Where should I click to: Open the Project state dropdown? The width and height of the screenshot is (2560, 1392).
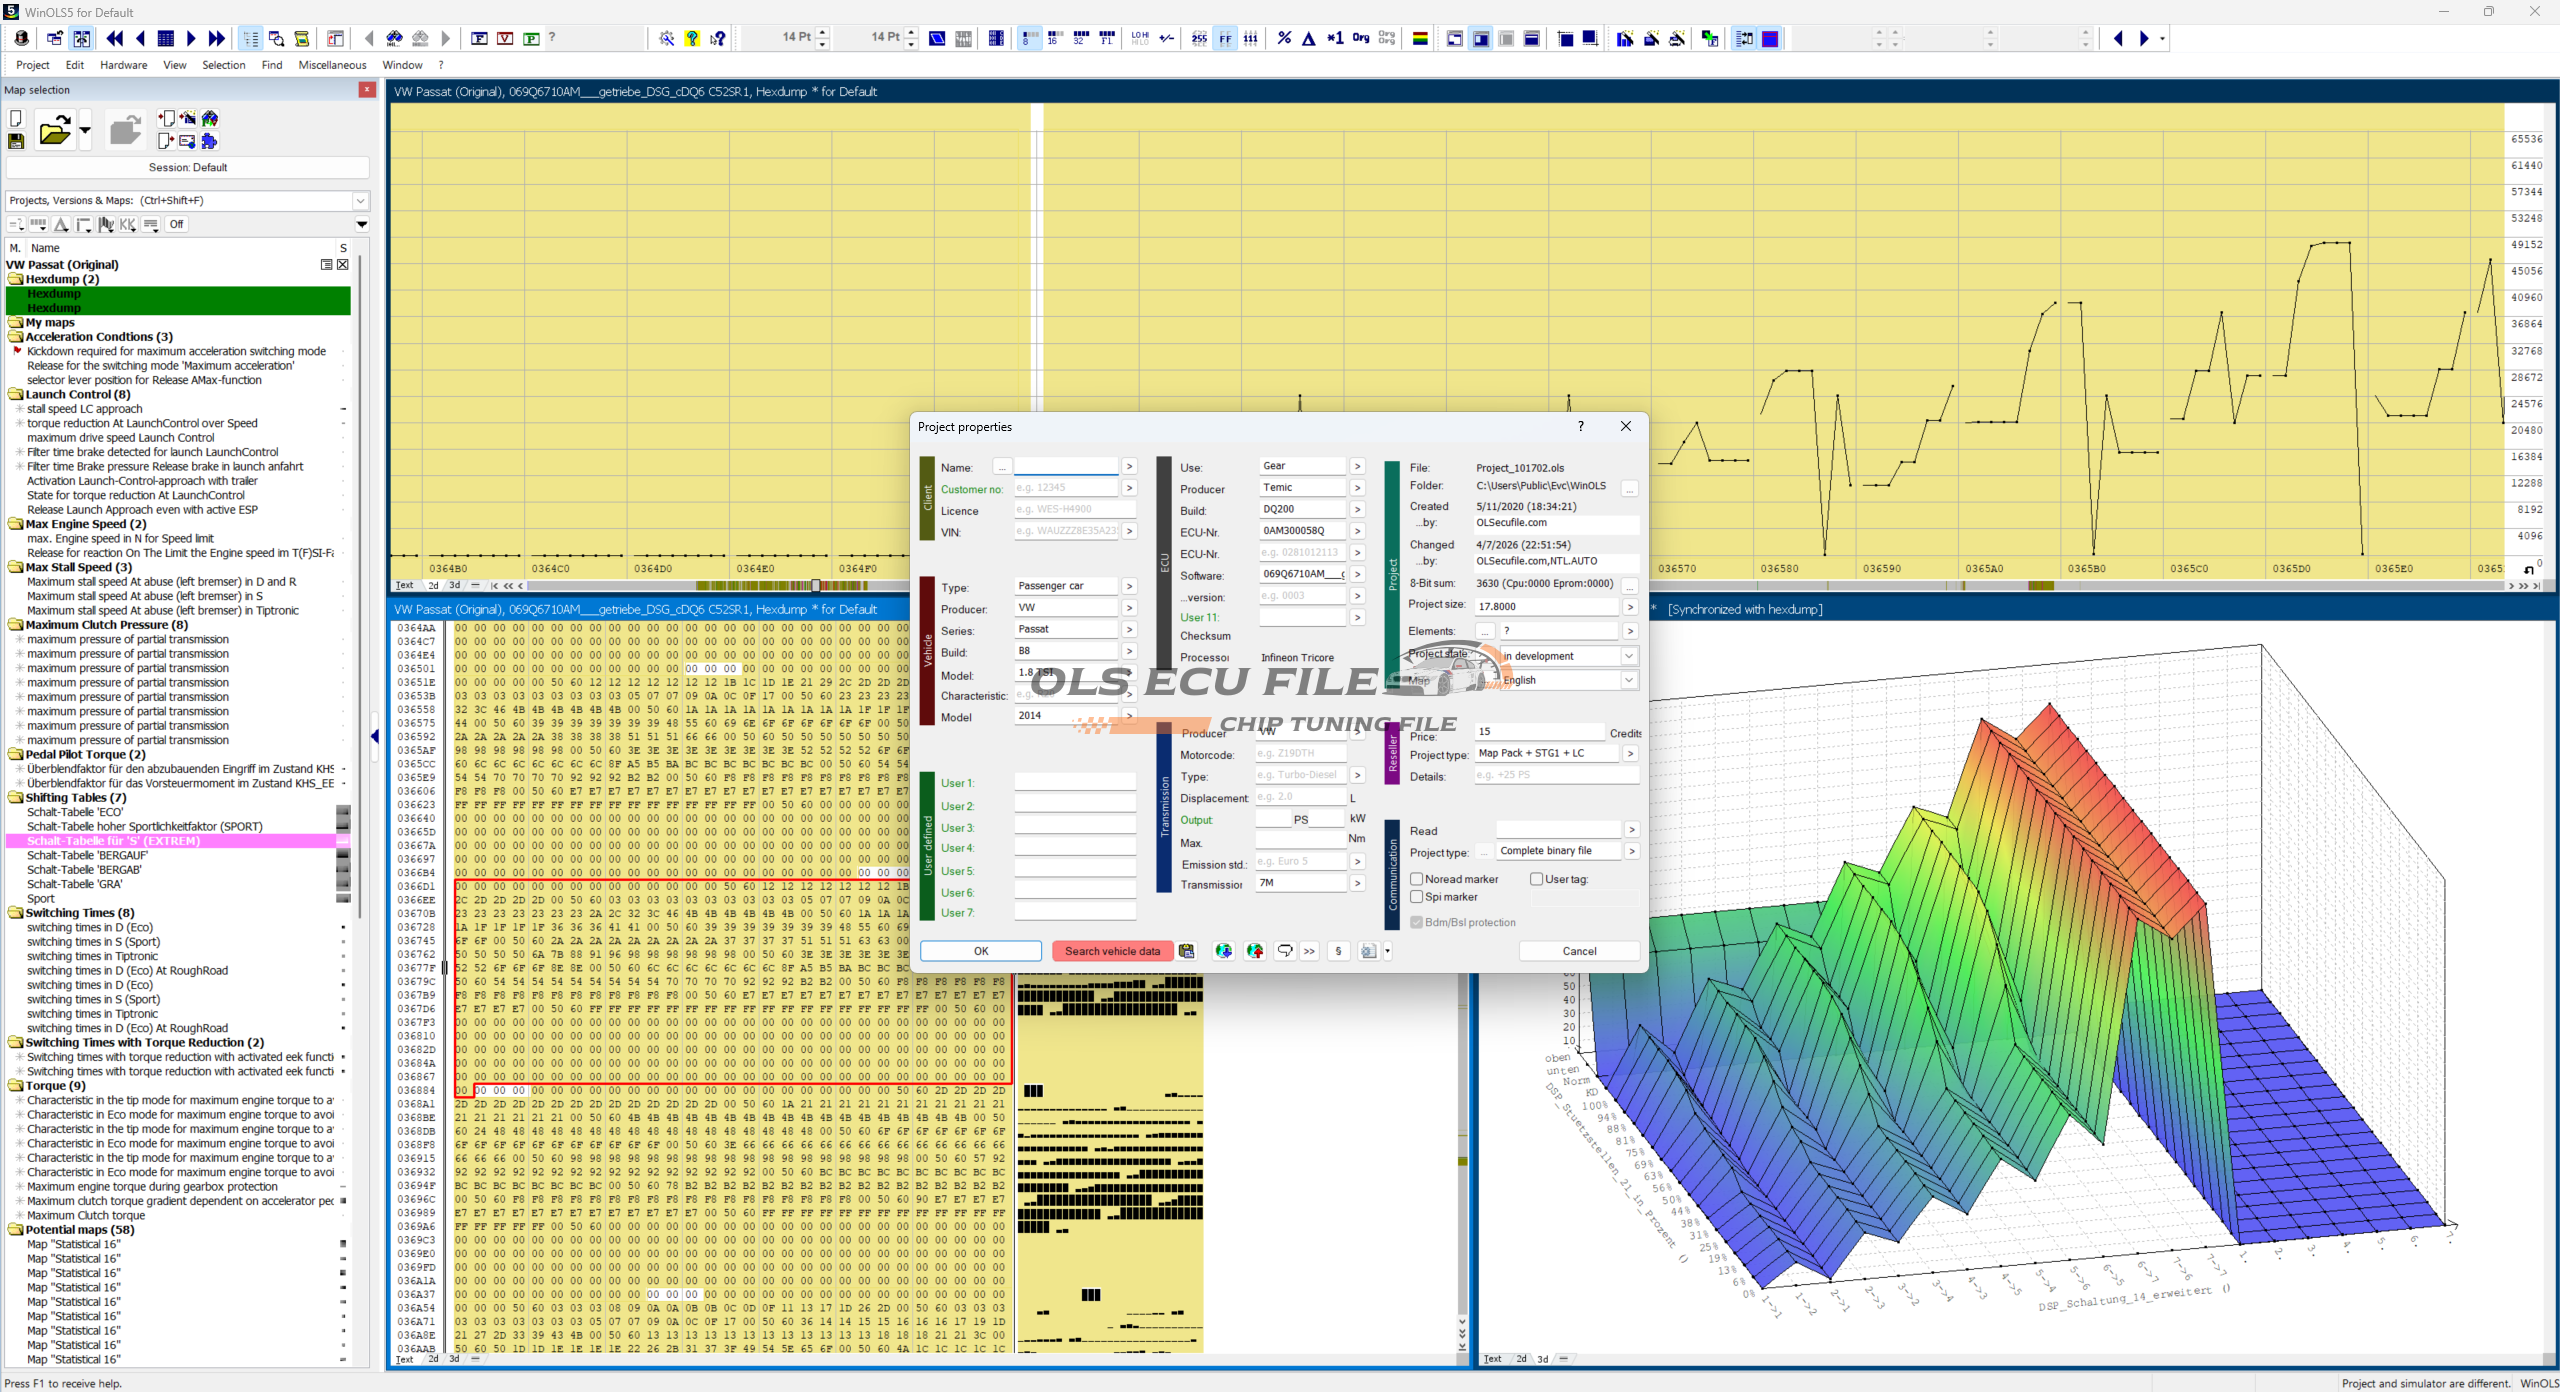coord(1628,656)
